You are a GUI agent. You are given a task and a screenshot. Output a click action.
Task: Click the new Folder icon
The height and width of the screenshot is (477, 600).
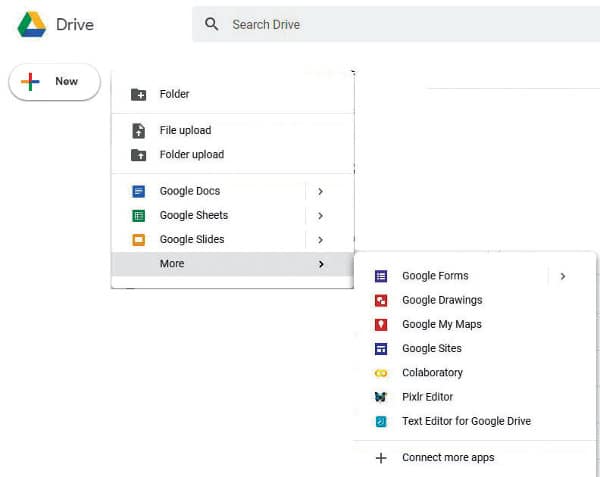[x=139, y=95]
